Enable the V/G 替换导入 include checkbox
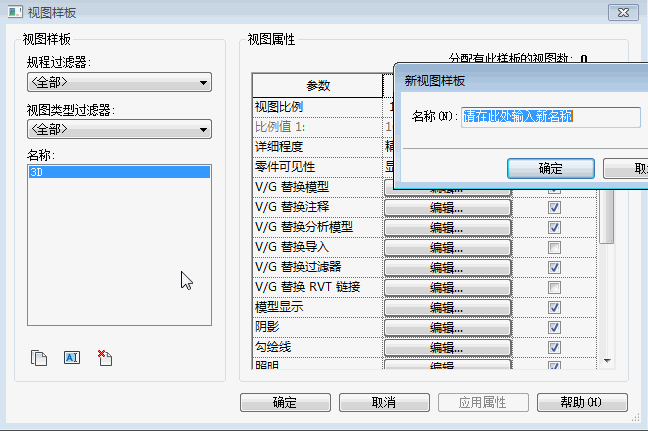648x431 pixels. tap(554, 247)
